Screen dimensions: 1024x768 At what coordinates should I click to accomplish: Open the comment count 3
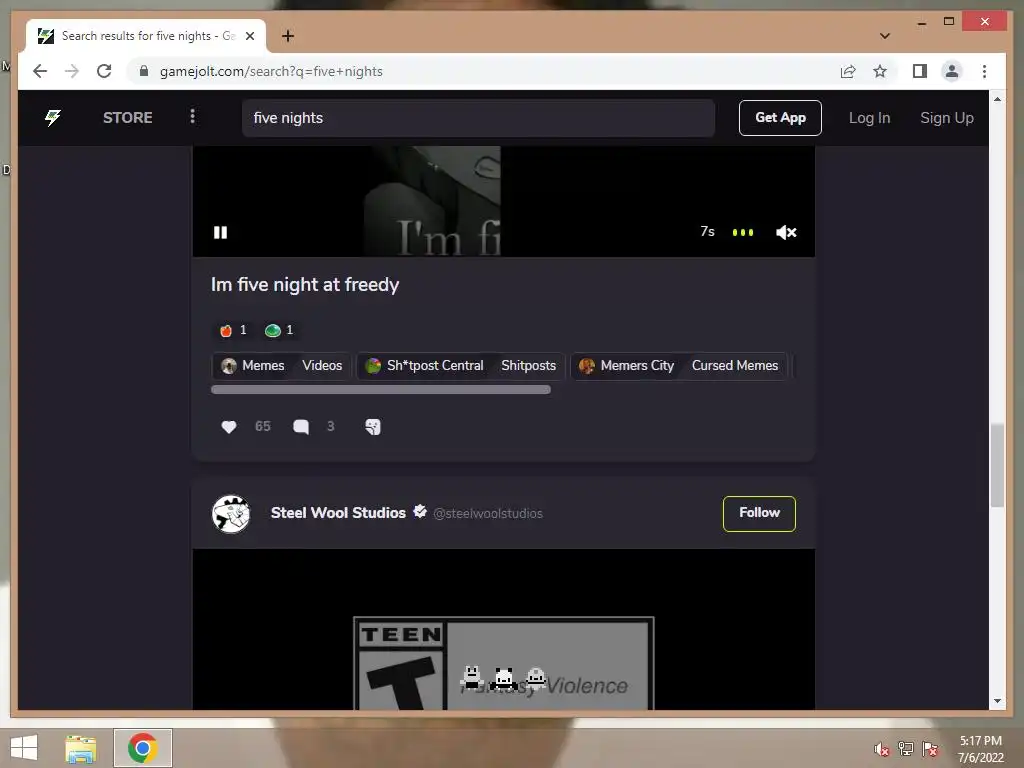click(x=330, y=426)
